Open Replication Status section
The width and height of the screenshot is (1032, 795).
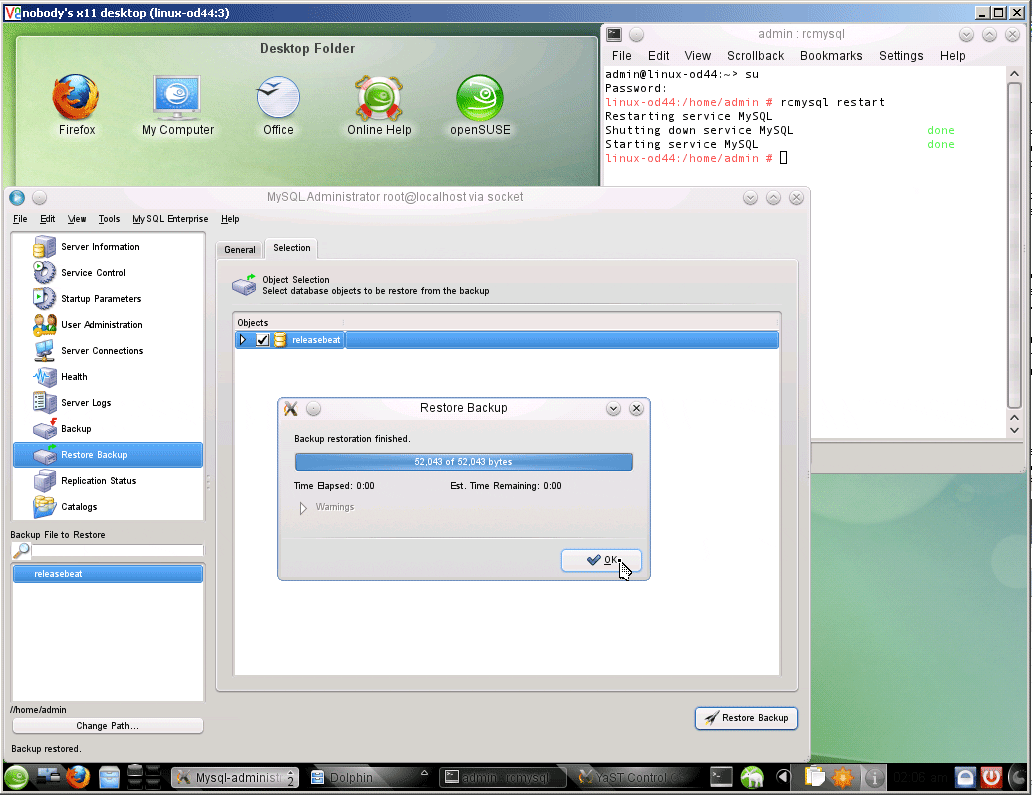pos(98,481)
